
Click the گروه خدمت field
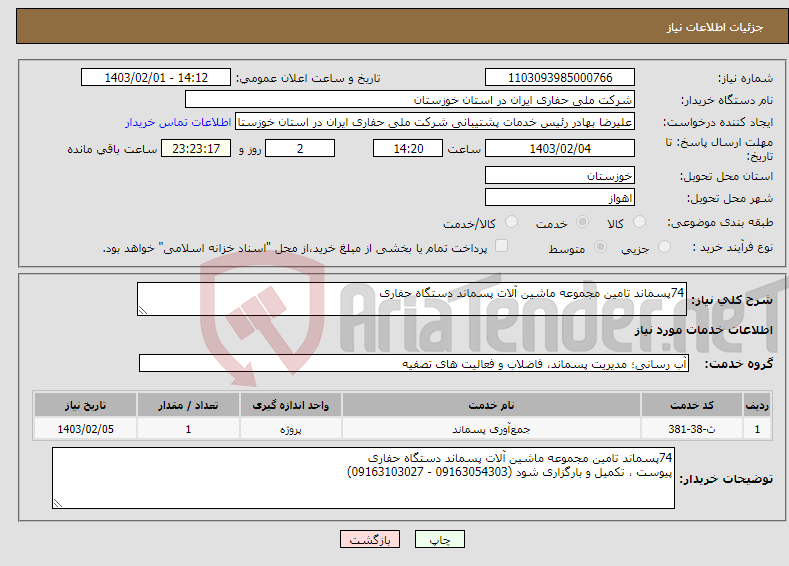(414, 363)
